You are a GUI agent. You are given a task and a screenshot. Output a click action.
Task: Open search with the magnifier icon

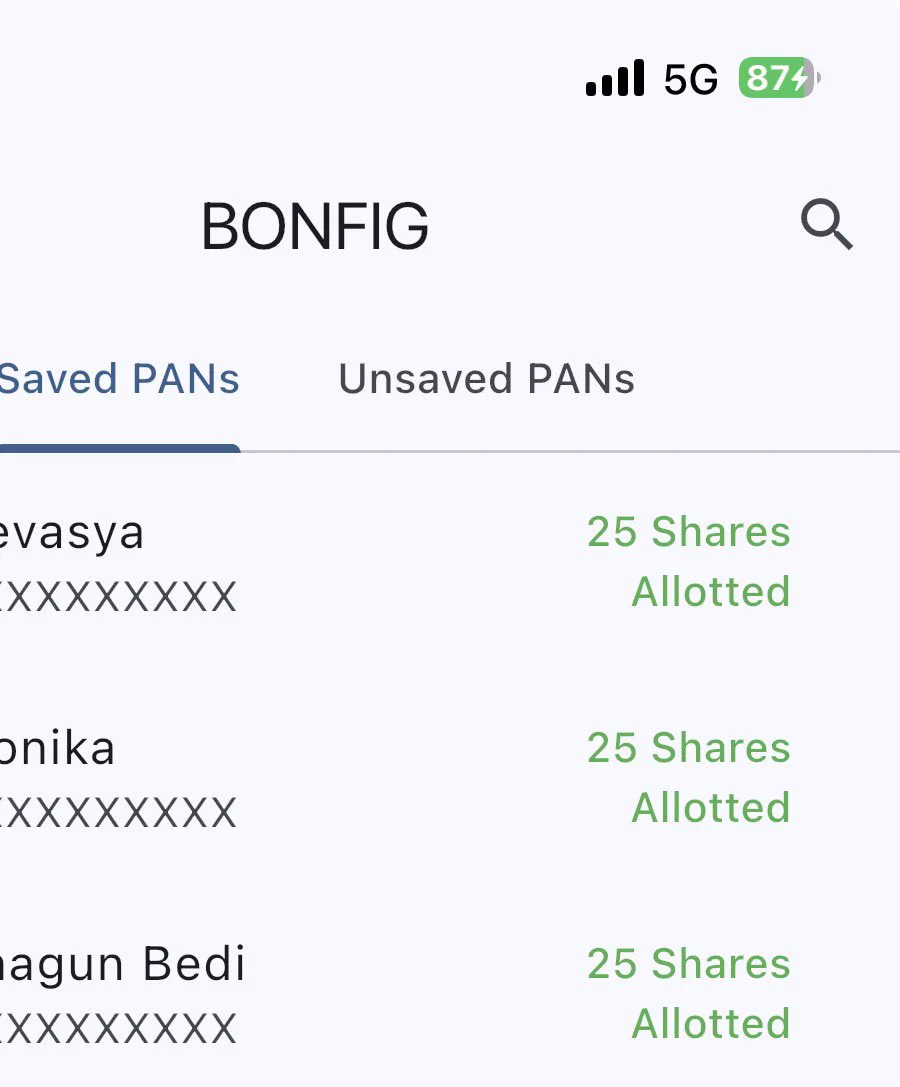[827, 225]
